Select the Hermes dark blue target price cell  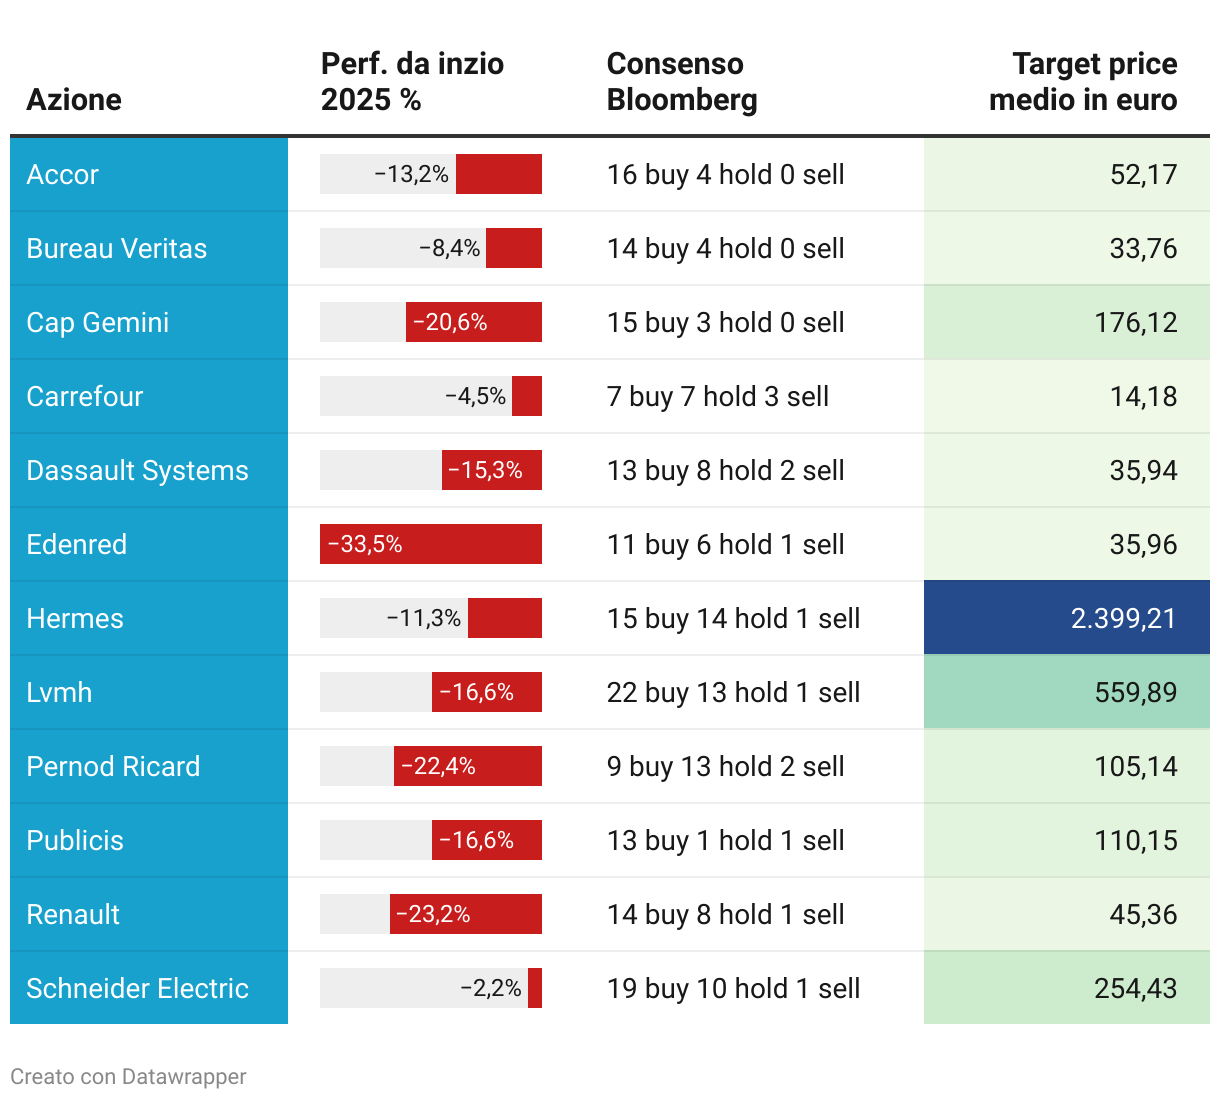click(1066, 618)
